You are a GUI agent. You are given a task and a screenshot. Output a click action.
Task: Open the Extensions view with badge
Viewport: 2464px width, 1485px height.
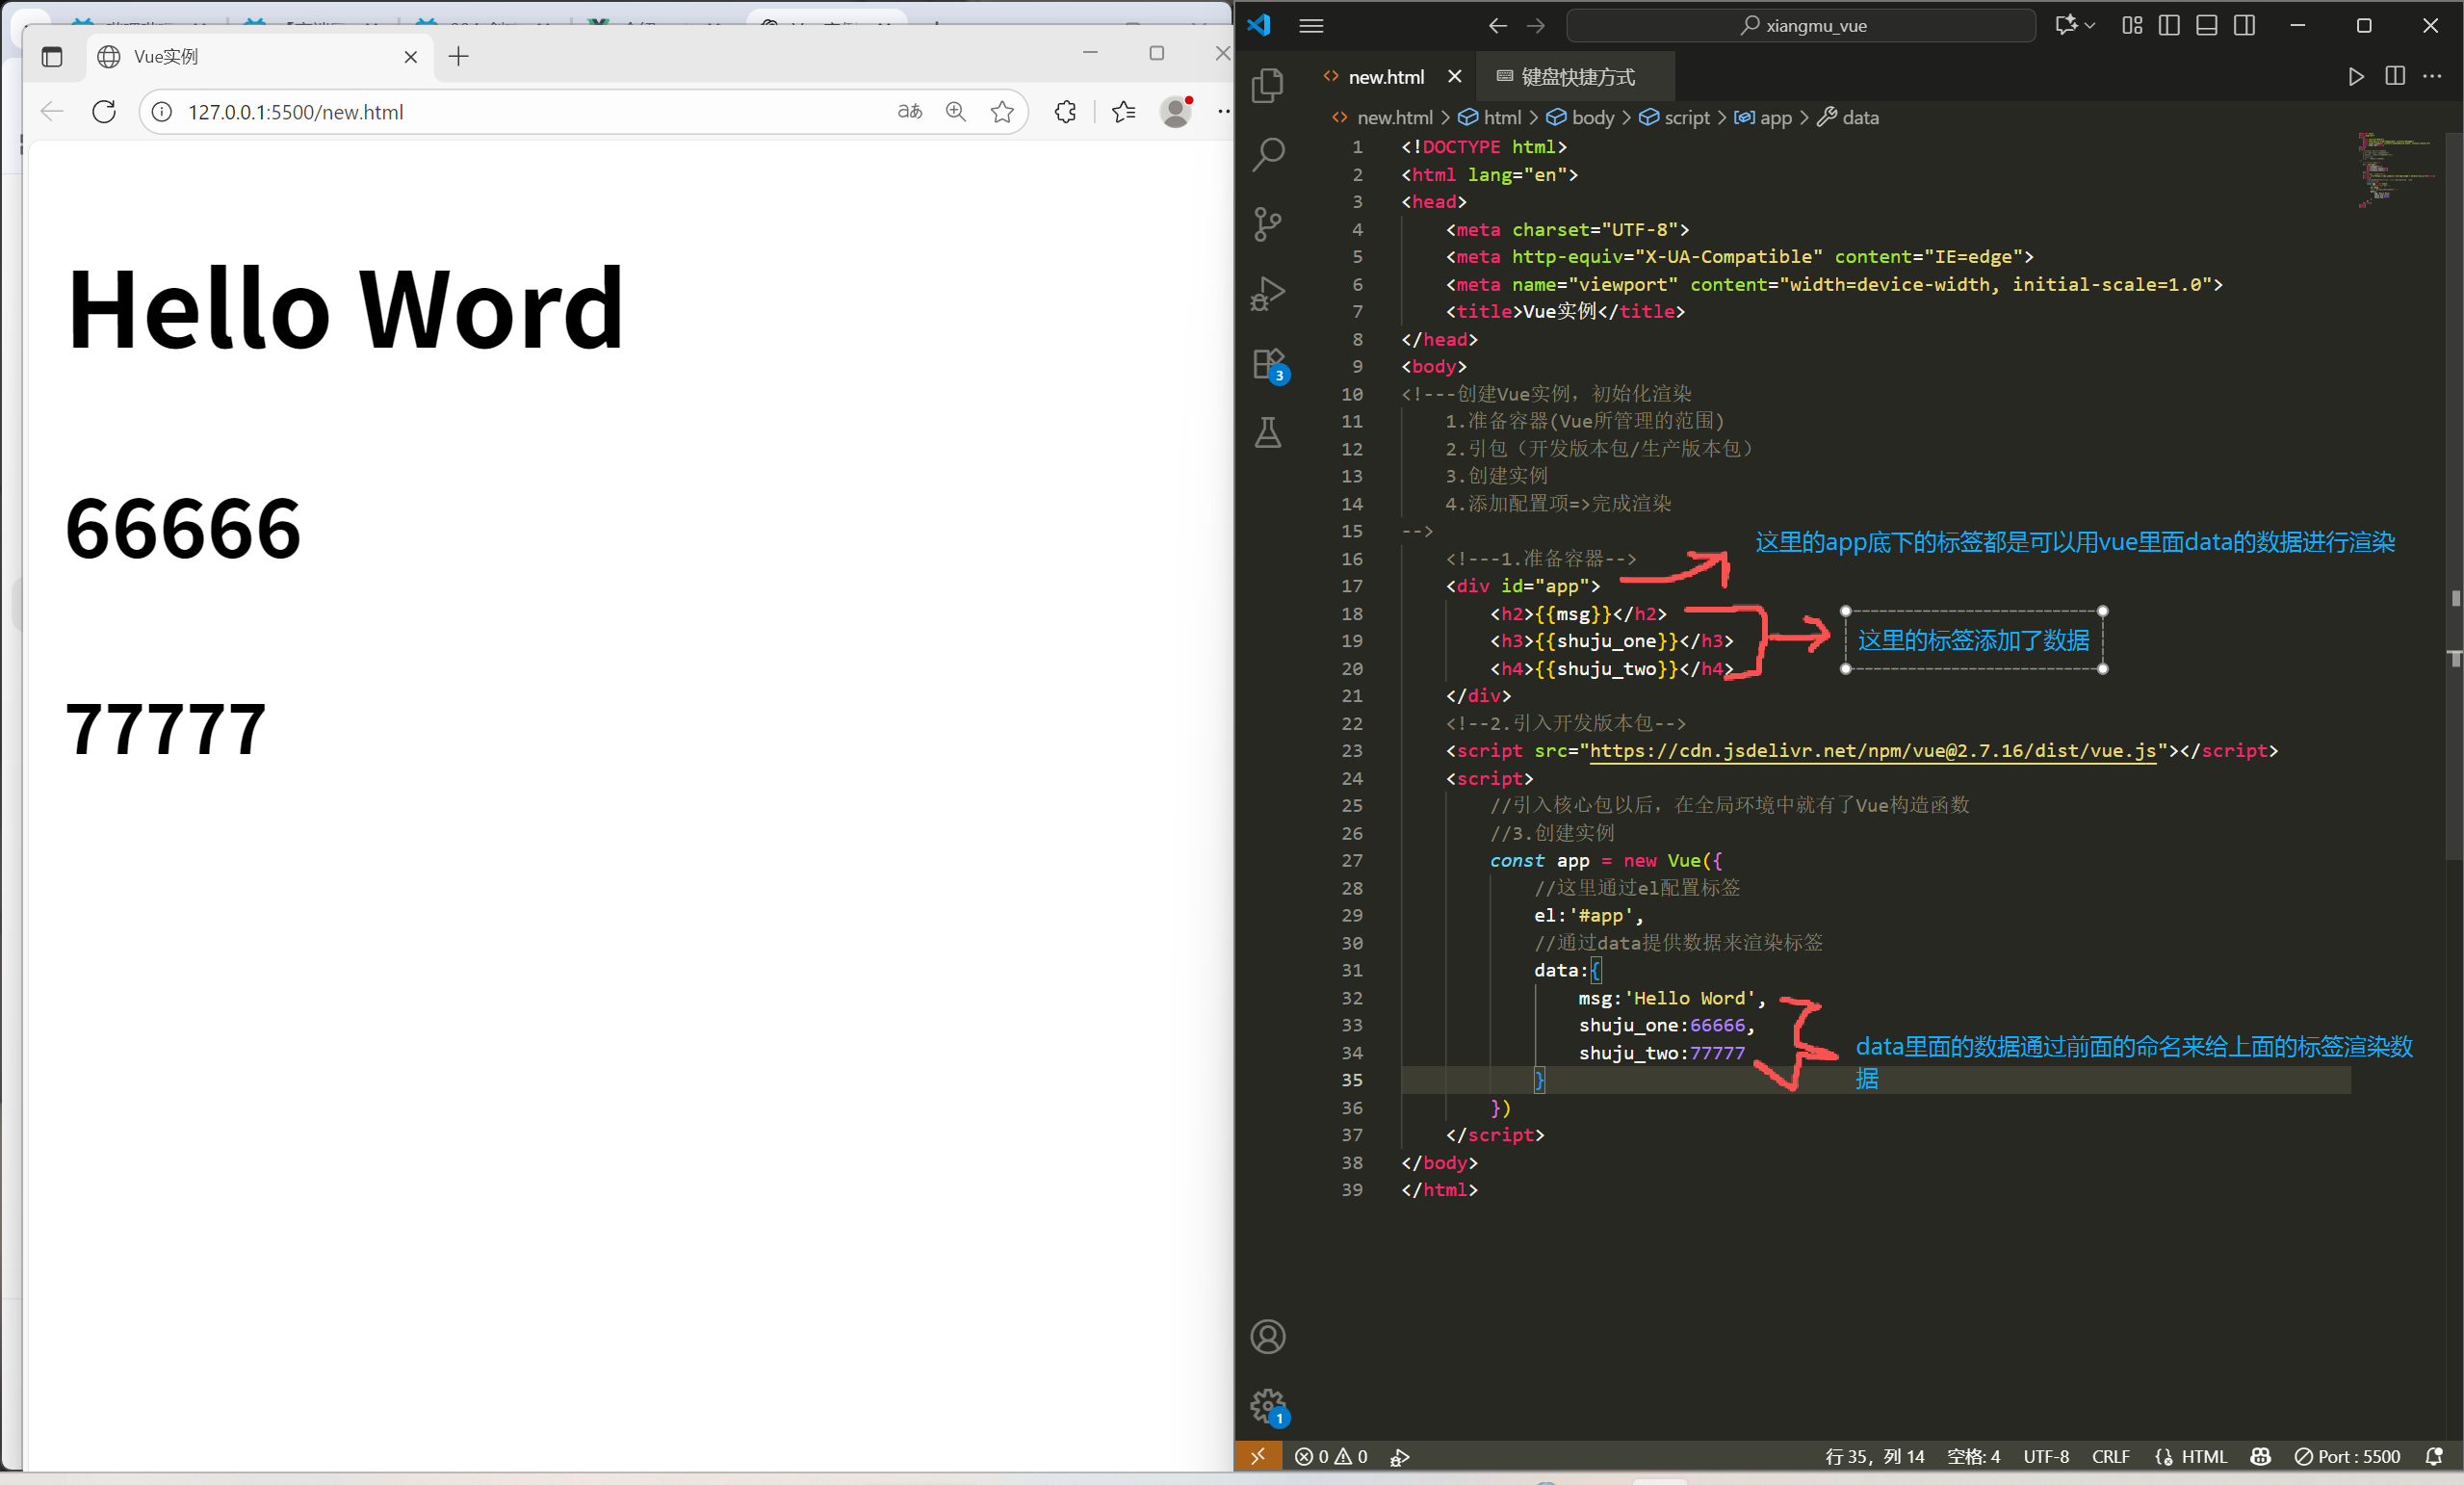click(1267, 364)
